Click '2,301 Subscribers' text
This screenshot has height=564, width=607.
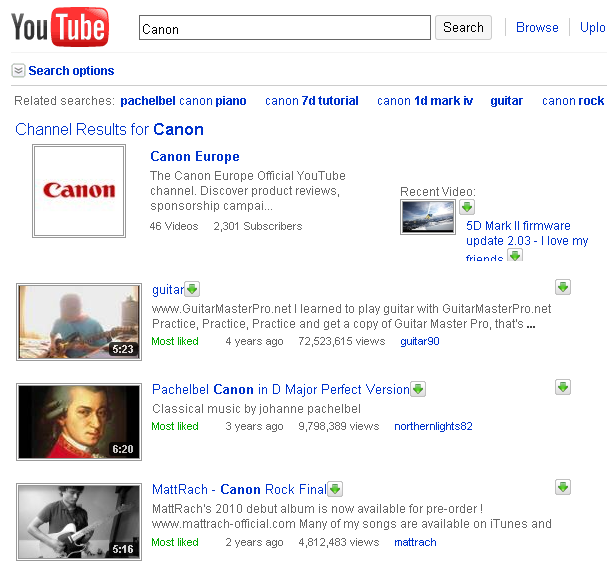coord(258,226)
